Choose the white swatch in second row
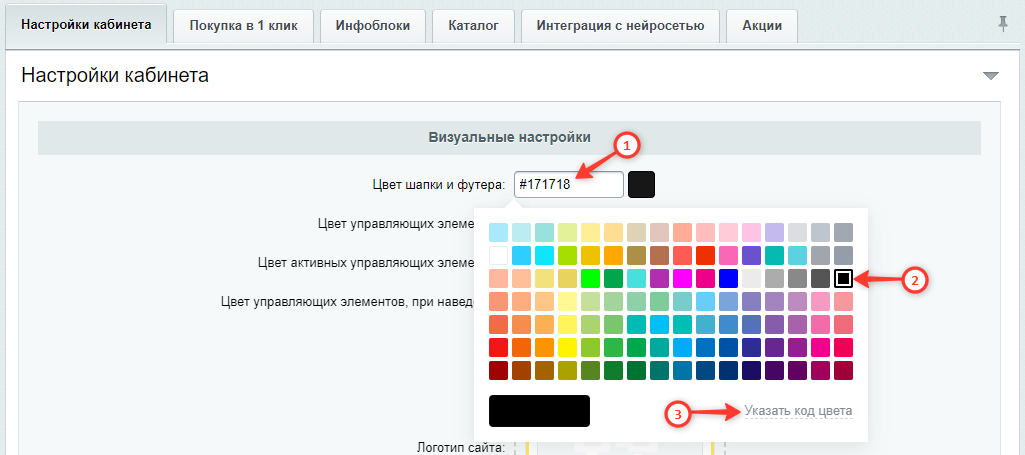 [498, 256]
